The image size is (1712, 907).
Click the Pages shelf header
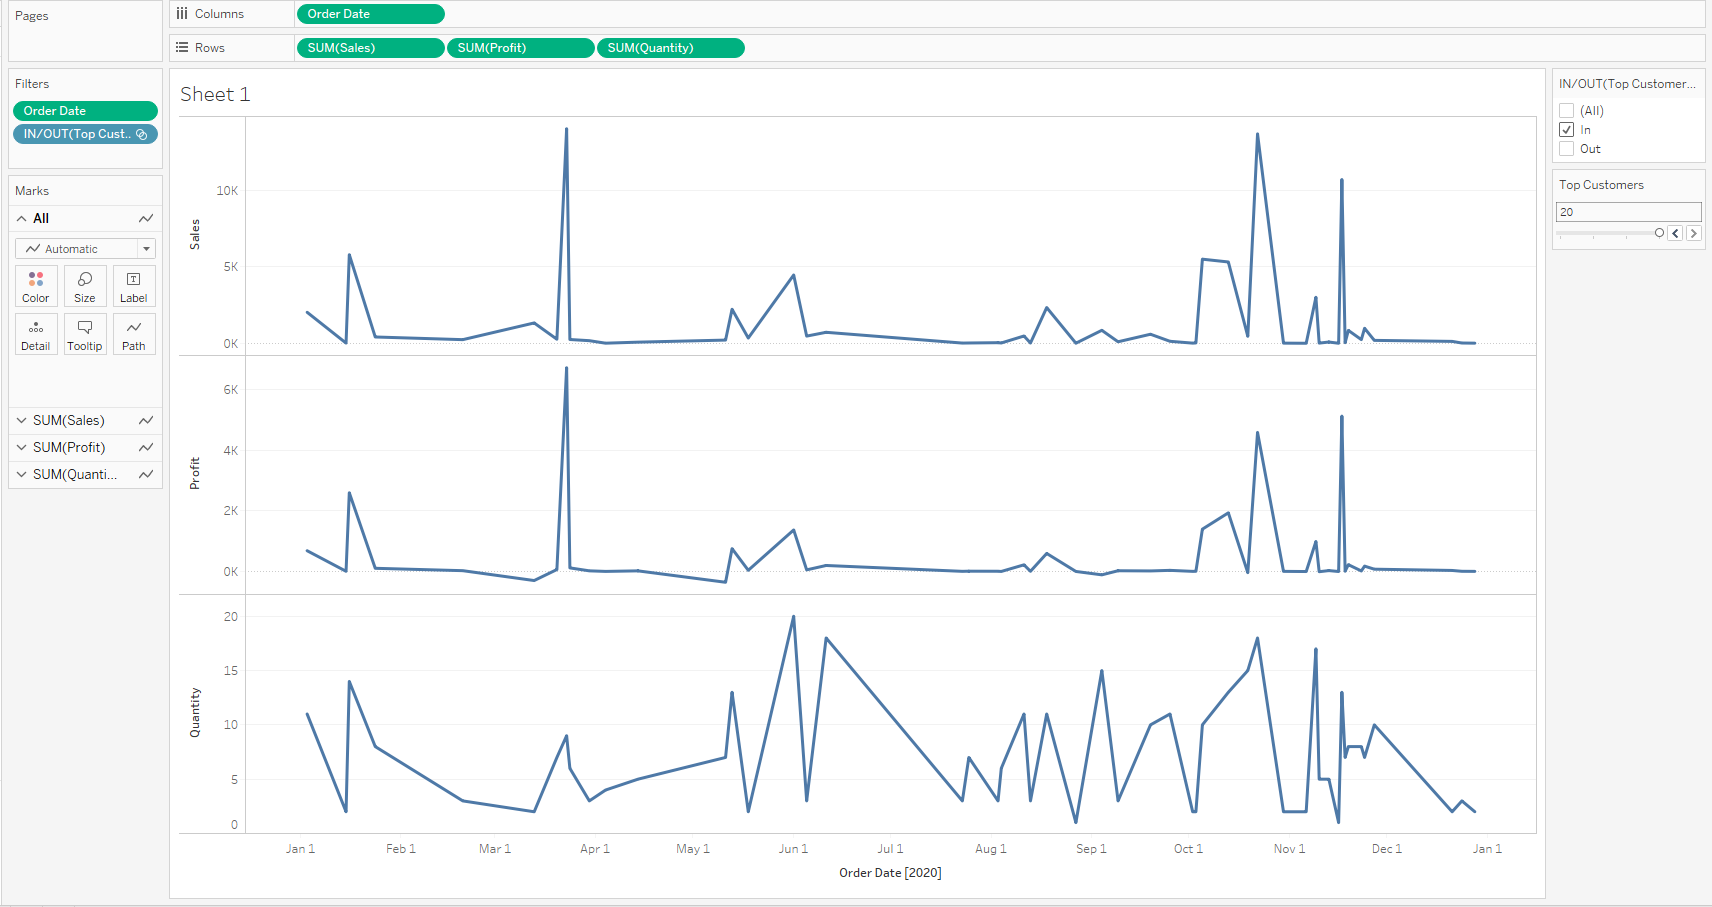pyautogui.click(x=32, y=16)
